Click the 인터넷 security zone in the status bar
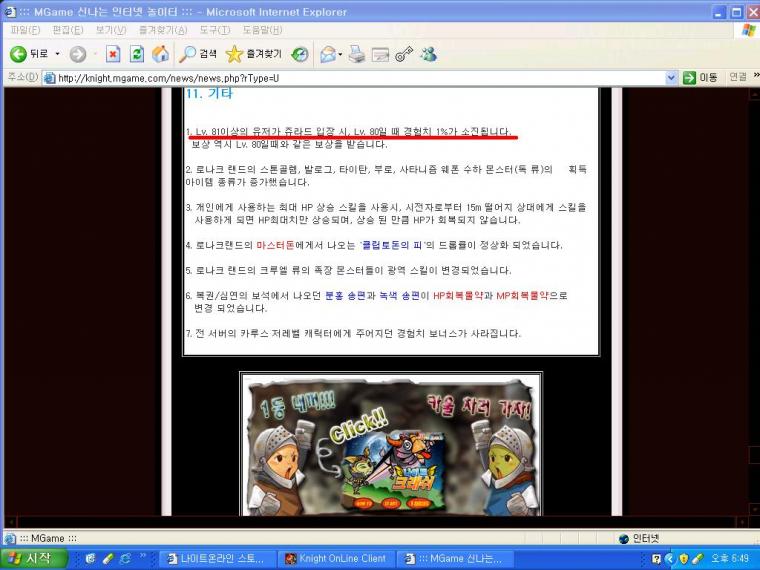 pyautogui.click(x=638, y=538)
